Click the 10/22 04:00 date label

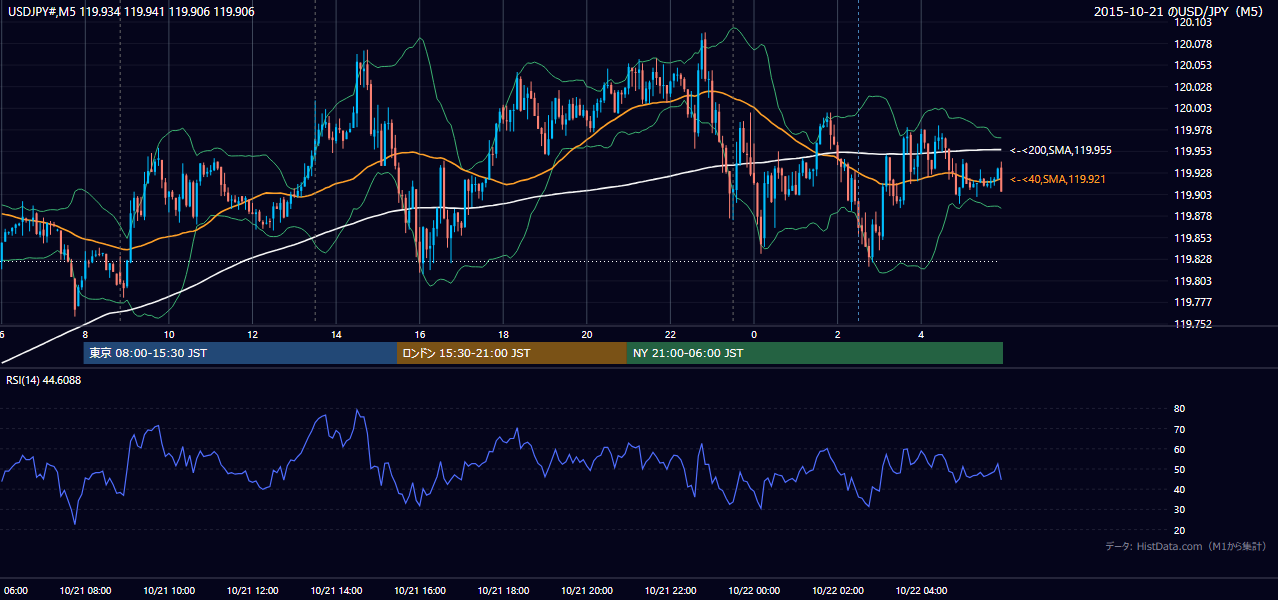[921, 590]
